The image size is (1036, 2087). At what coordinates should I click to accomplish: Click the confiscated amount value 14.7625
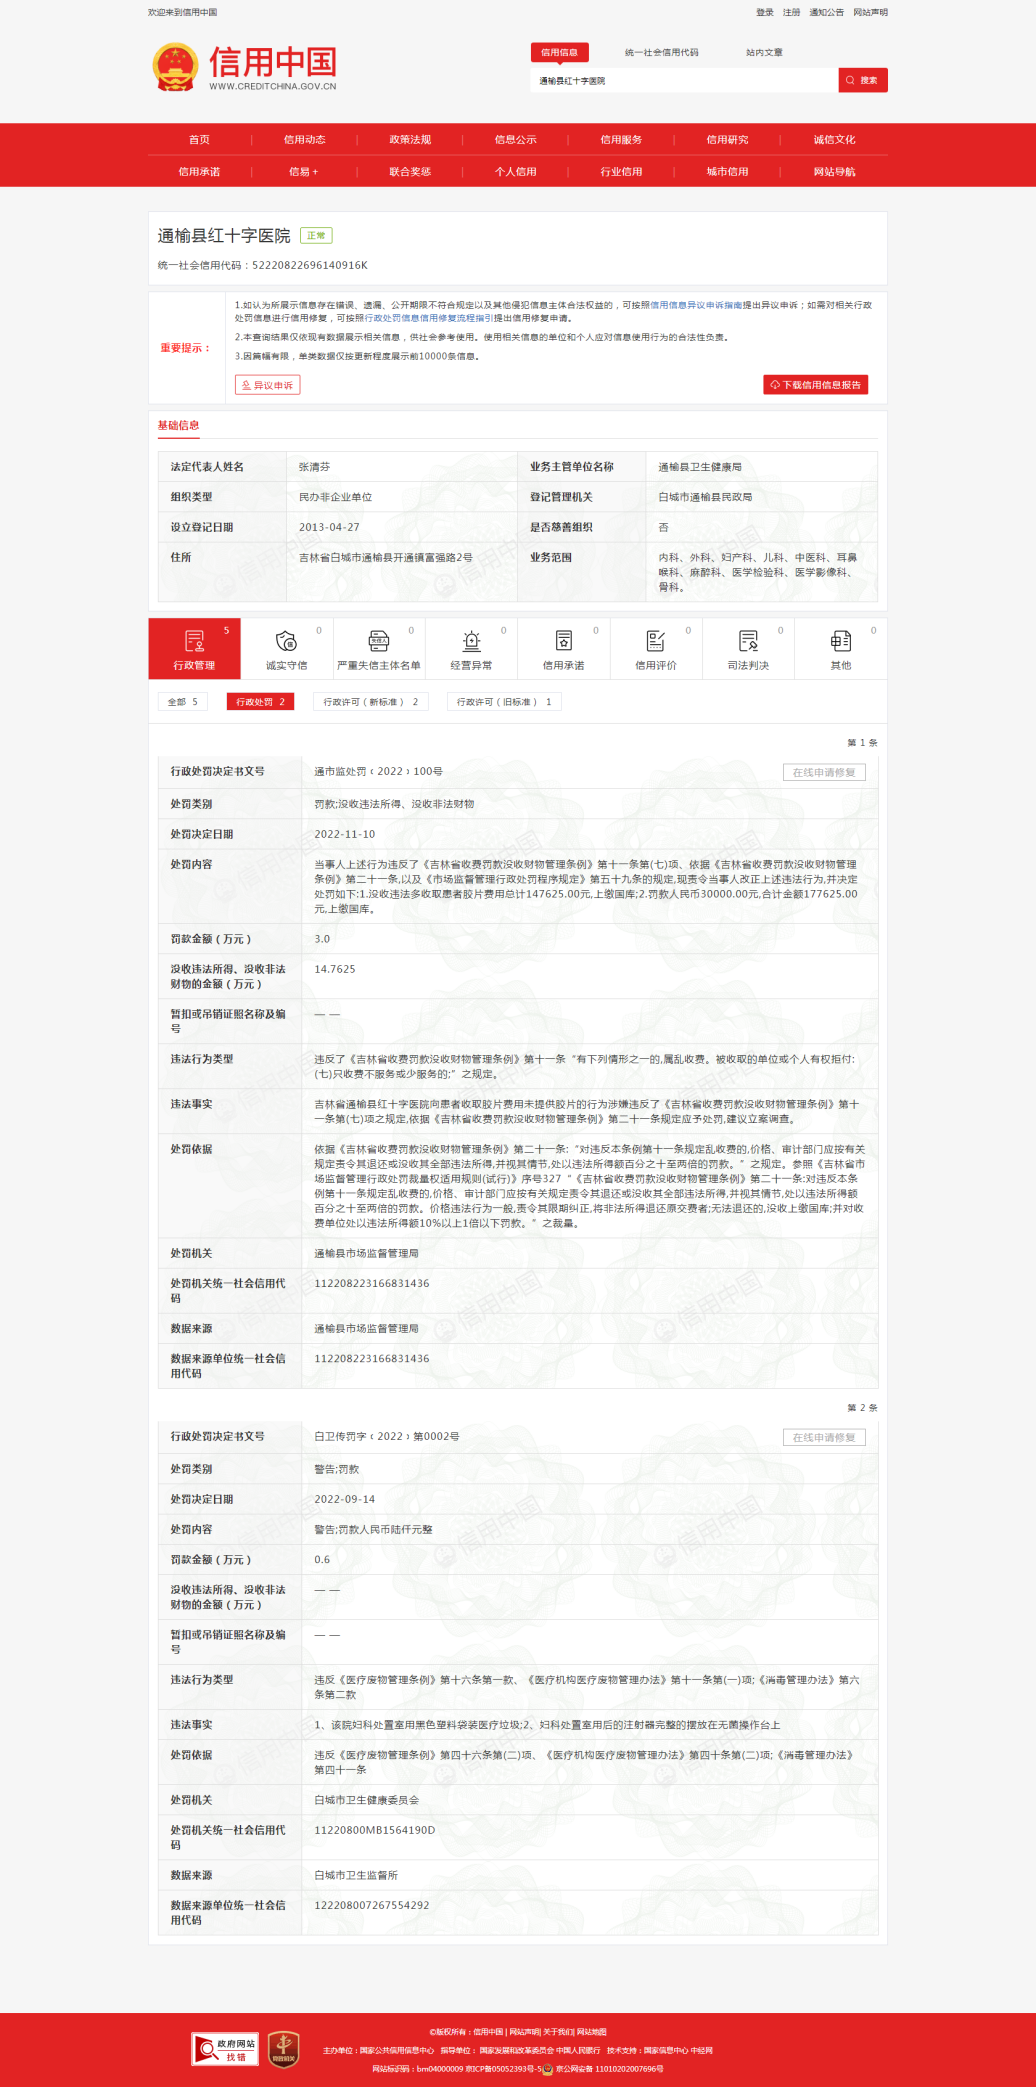(x=334, y=969)
